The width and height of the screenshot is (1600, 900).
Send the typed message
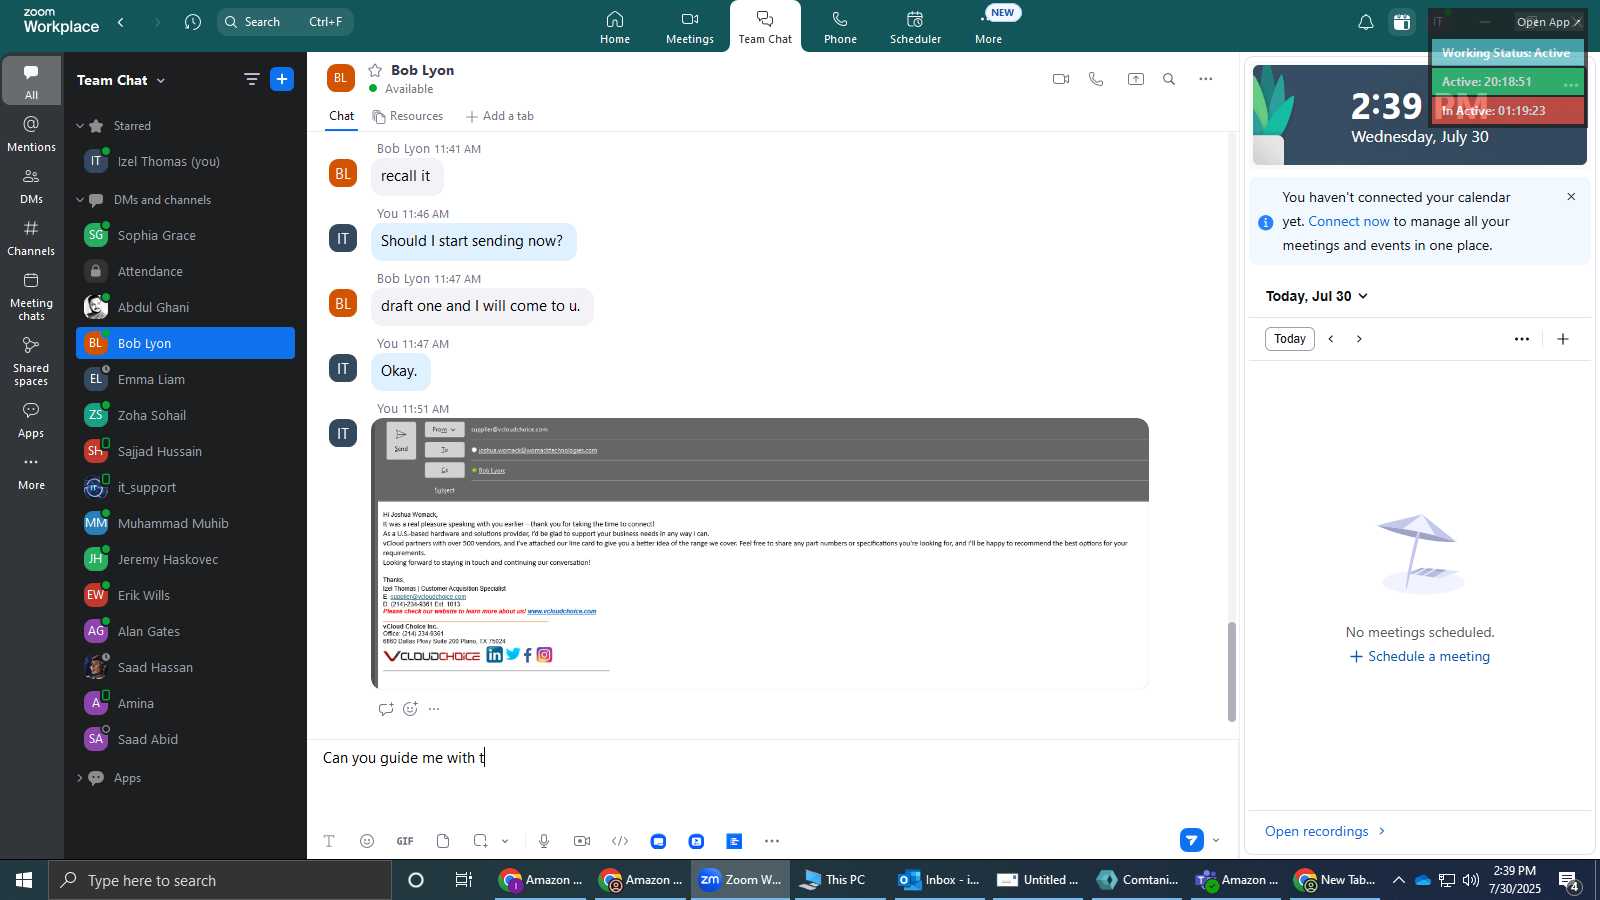point(1191,840)
